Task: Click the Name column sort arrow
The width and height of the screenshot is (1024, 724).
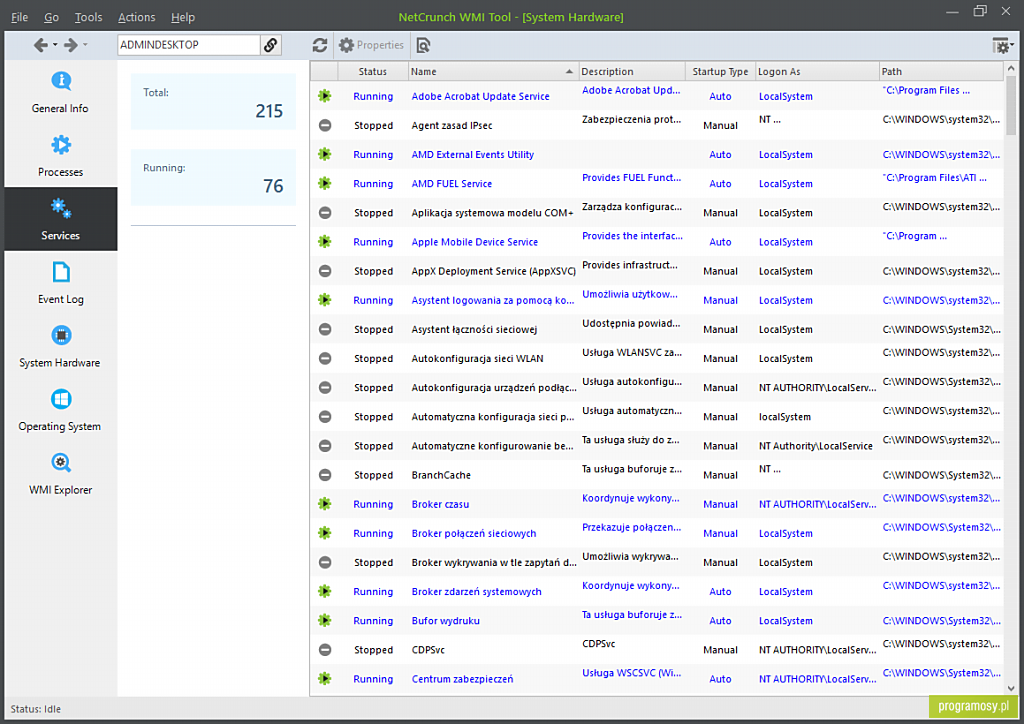Action: (569, 71)
